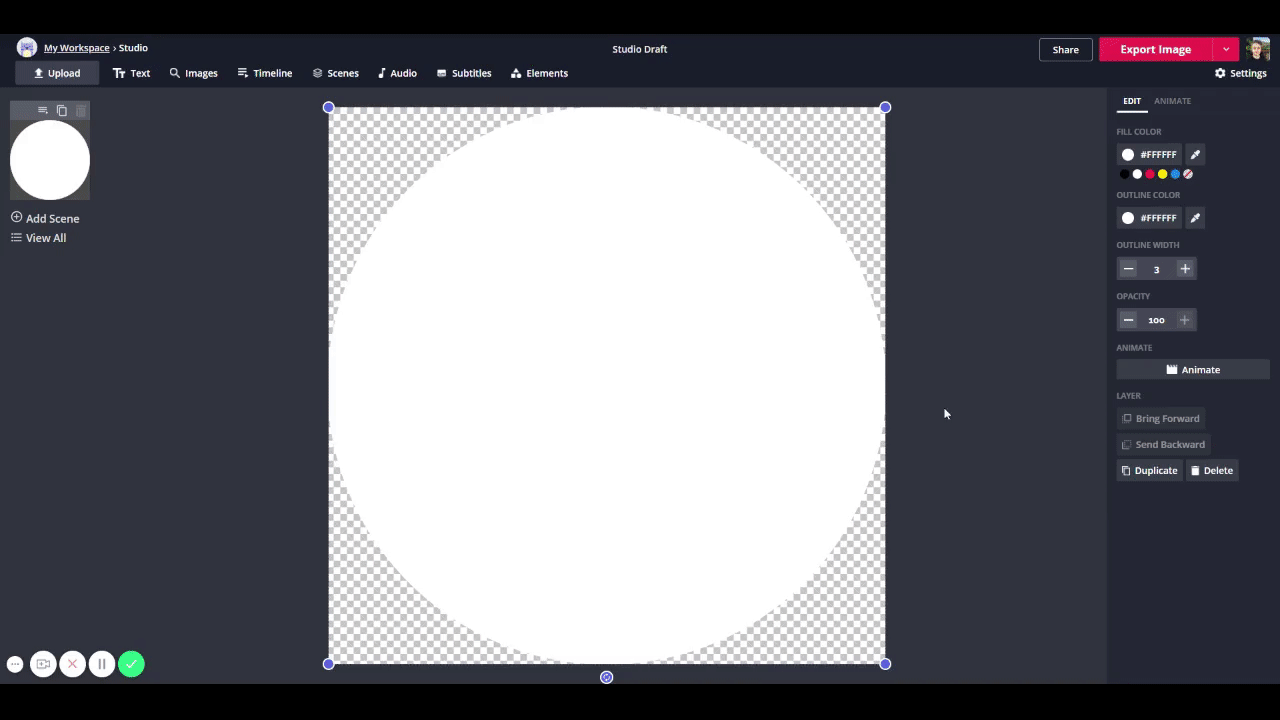Finish recording with the green checkmark
Image resolution: width=1280 pixels, height=720 pixels.
(131, 664)
